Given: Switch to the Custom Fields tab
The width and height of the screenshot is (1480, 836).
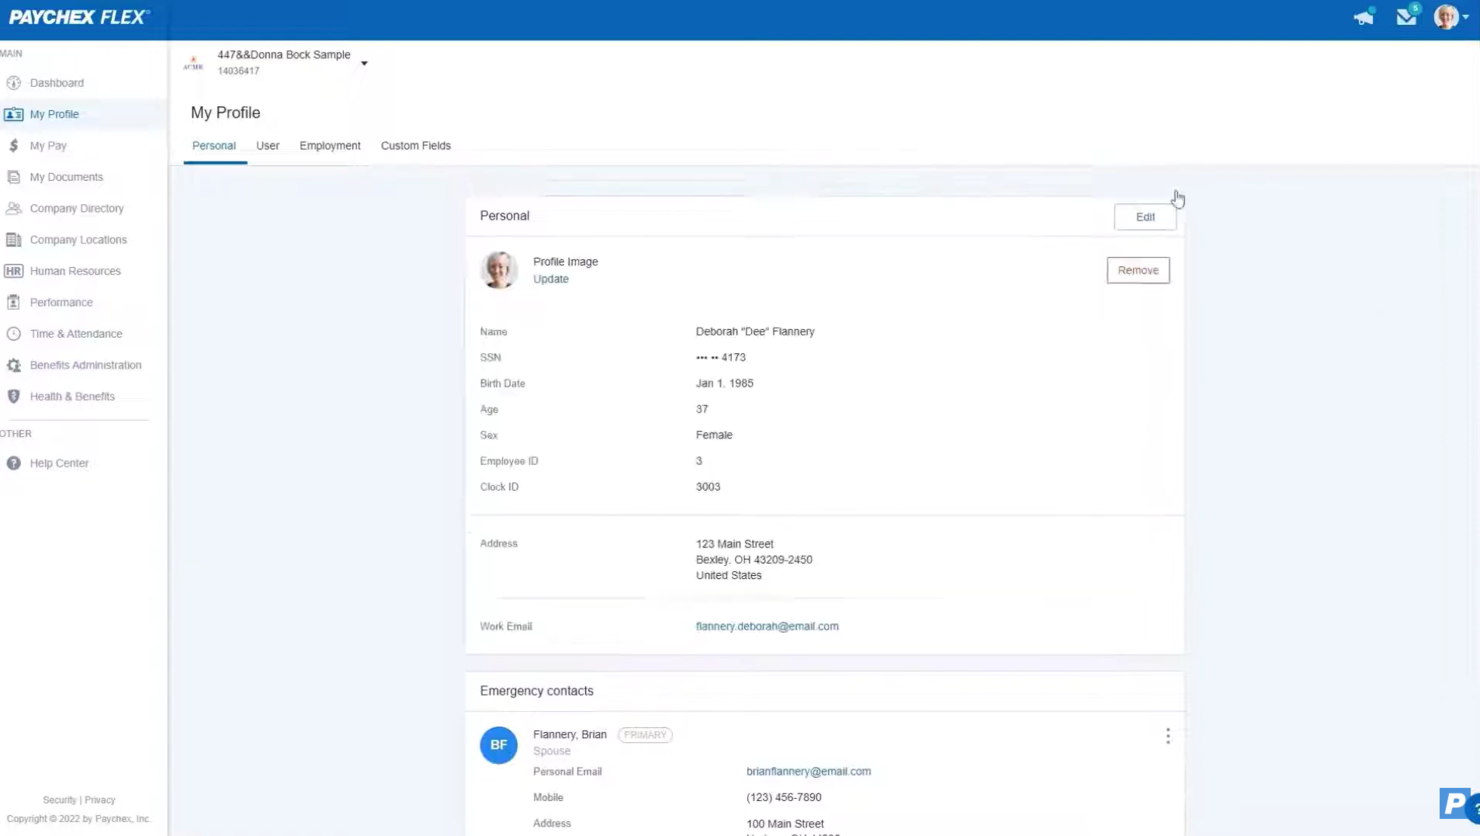Looking at the screenshot, I should (416, 146).
